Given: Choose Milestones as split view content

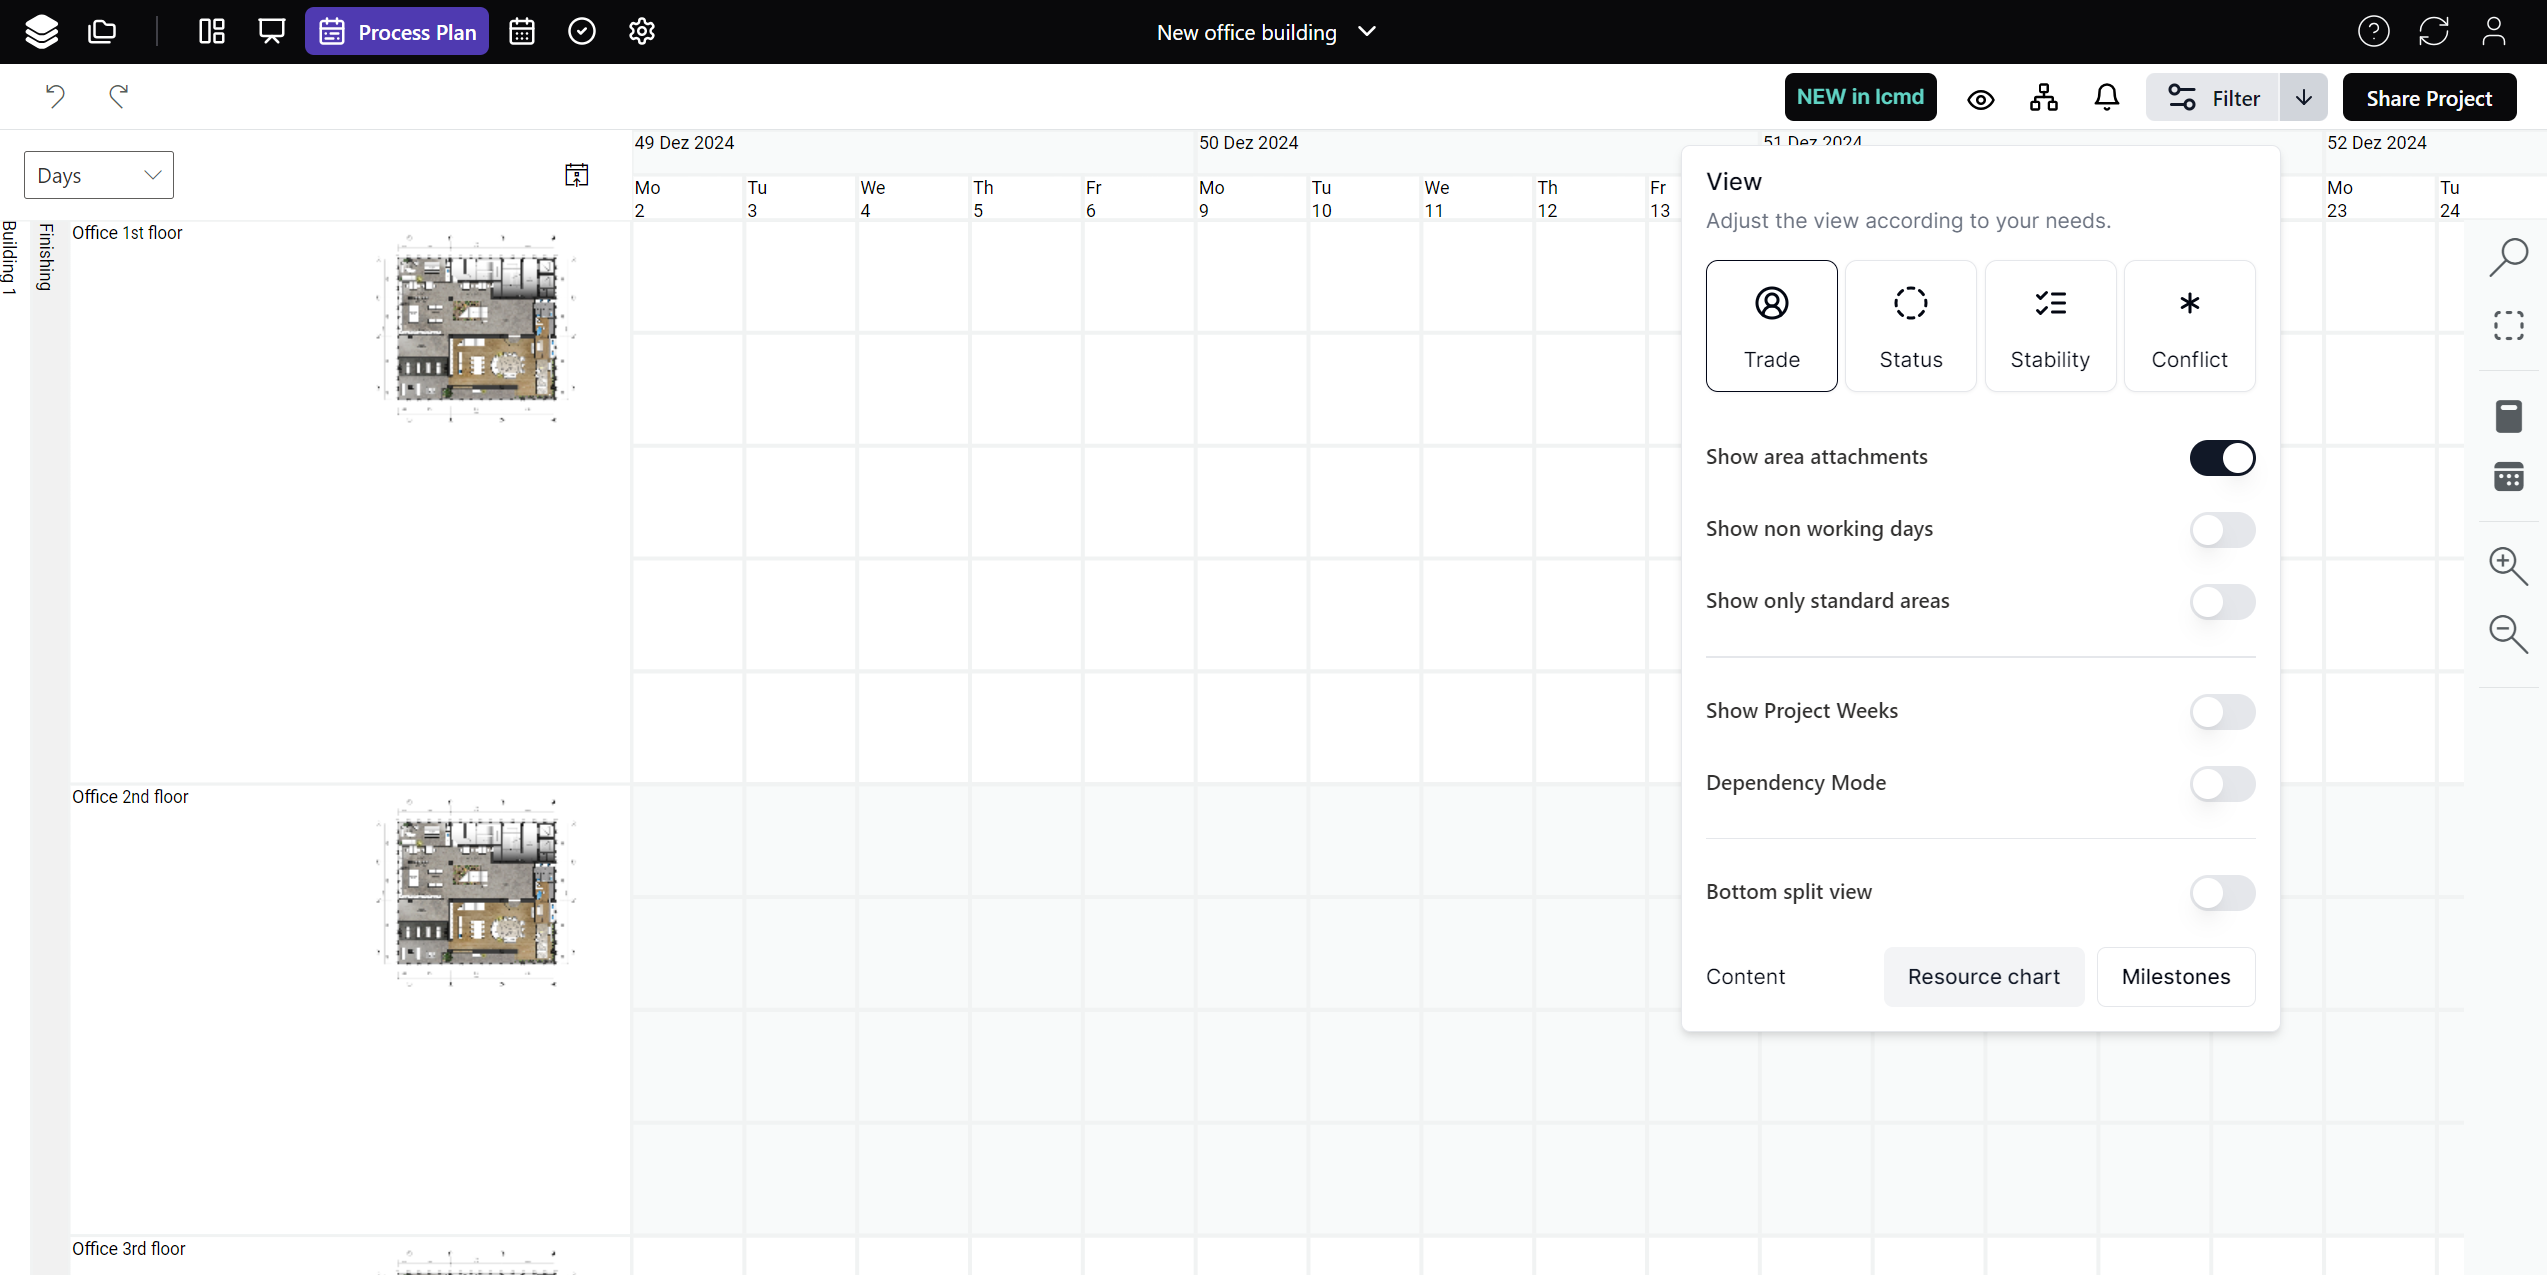Looking at the screenshot, I should point(2175,977).
